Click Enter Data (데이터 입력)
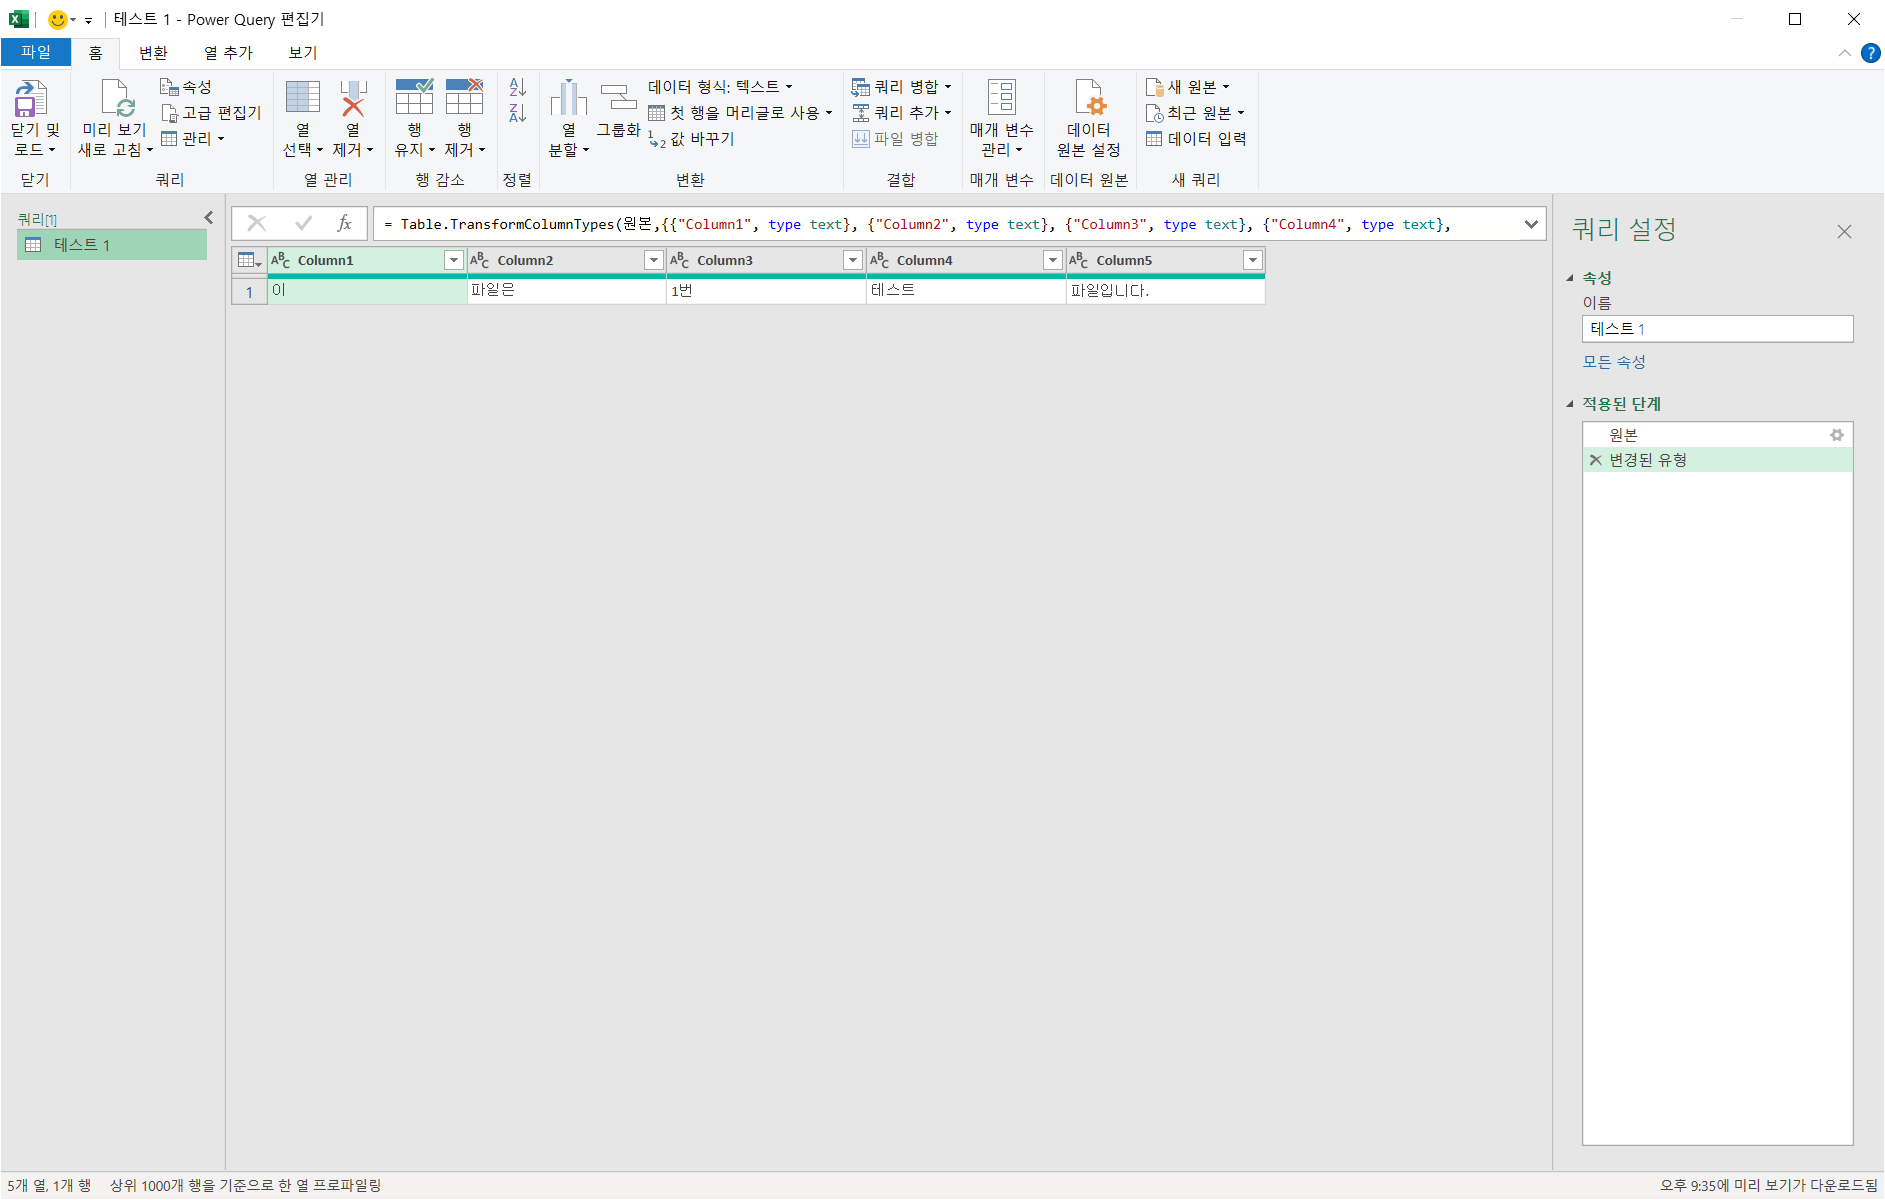The image size is (1885, 1200). [1196, 139]
